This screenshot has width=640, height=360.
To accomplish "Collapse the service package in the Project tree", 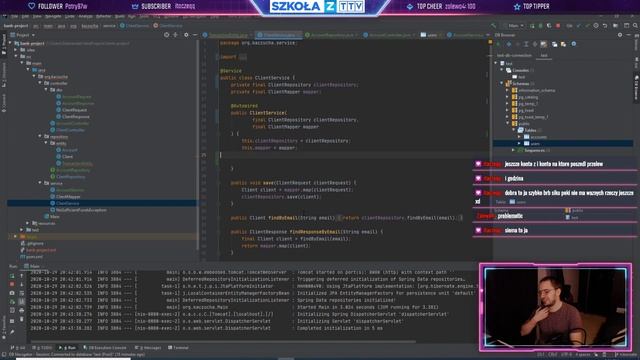I will coord(40,183).
